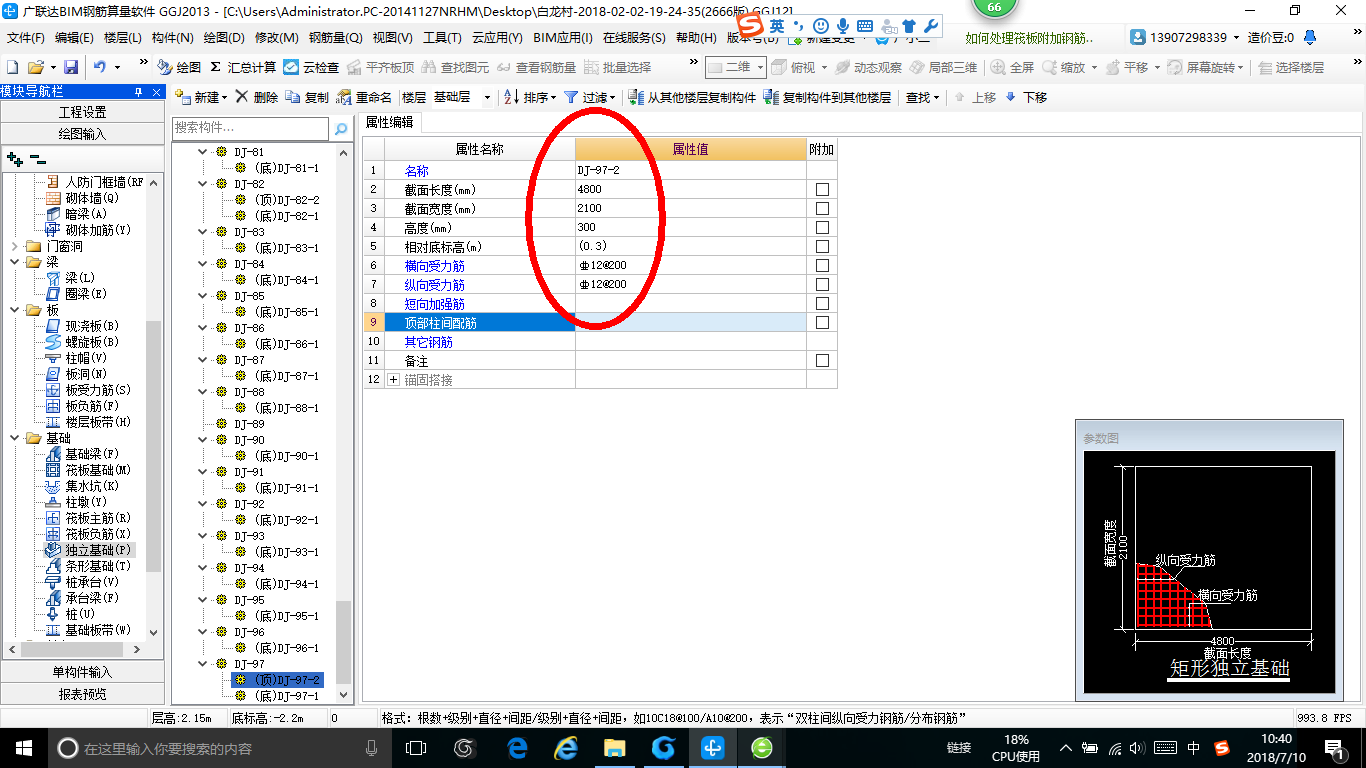This screenshot has height=768, width=1366.
Task: Select 独立基础(P) in navigation tree
Action: tap(90, 550)
